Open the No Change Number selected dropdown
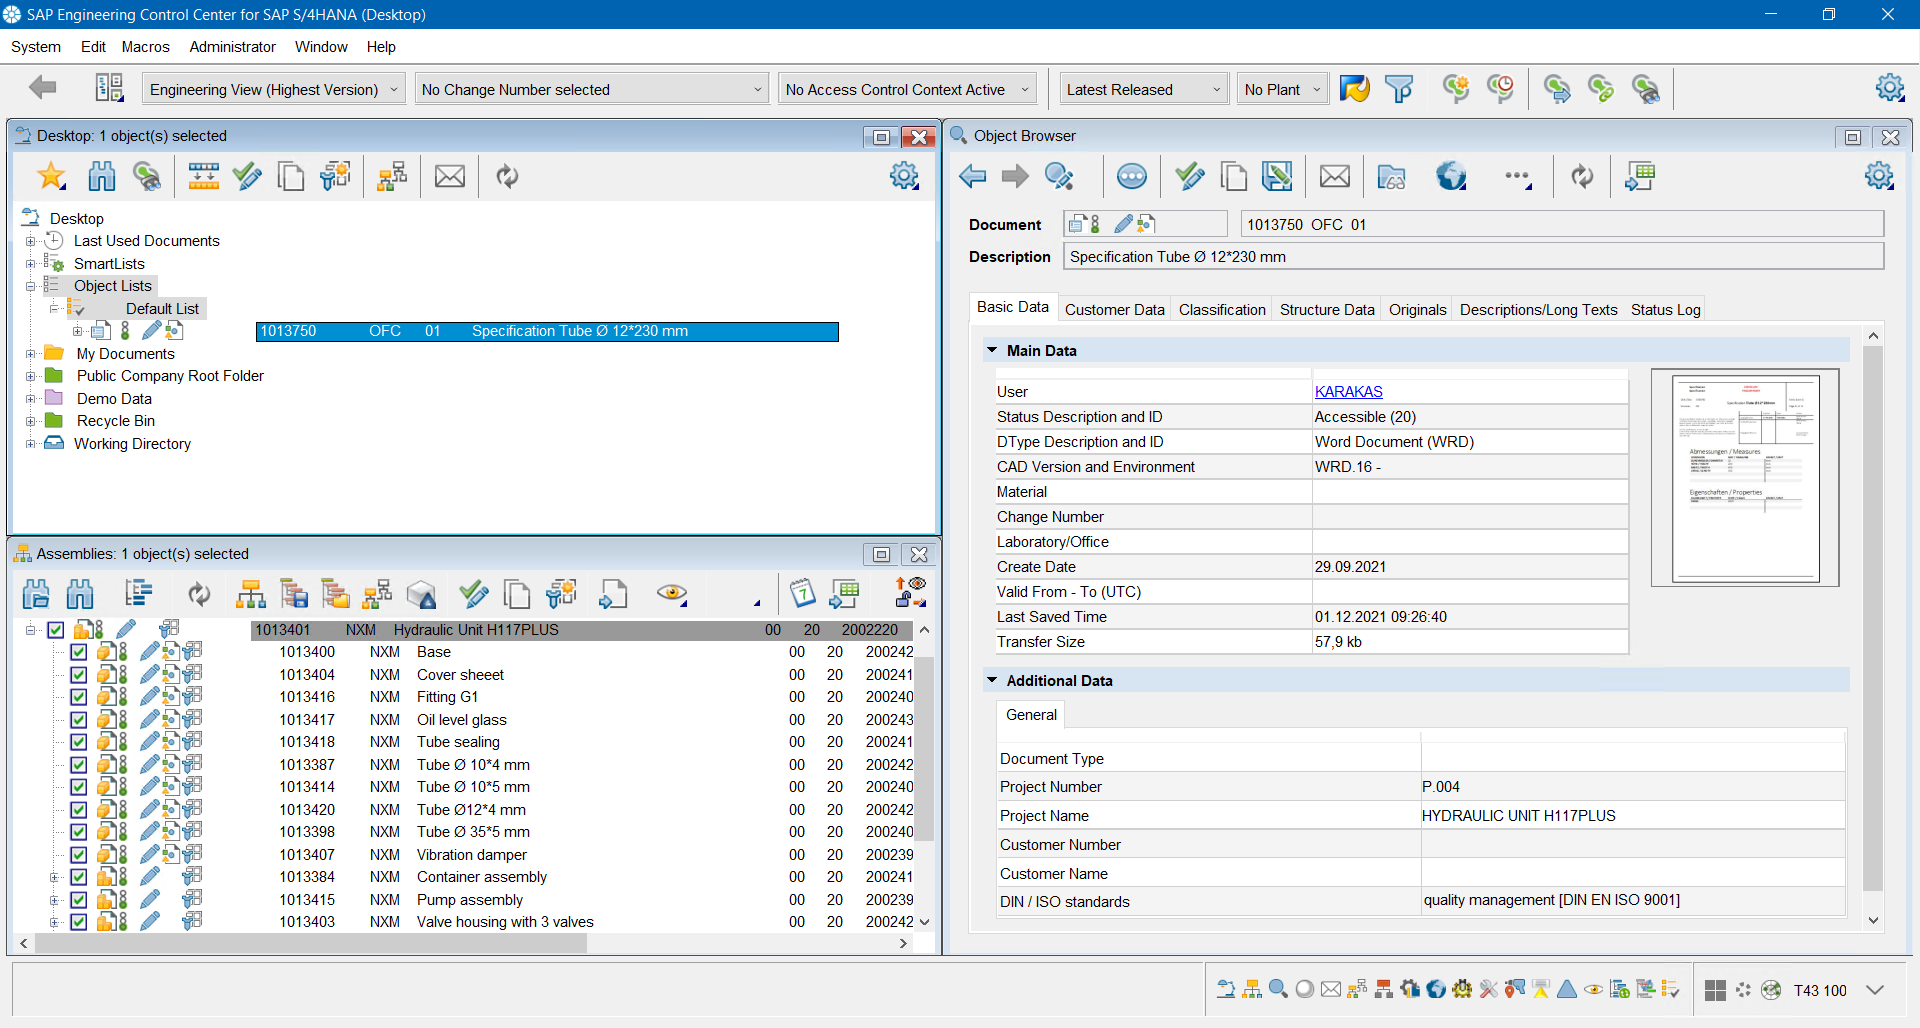The height and width of the screenshot is (1028, 1920). 592,89
